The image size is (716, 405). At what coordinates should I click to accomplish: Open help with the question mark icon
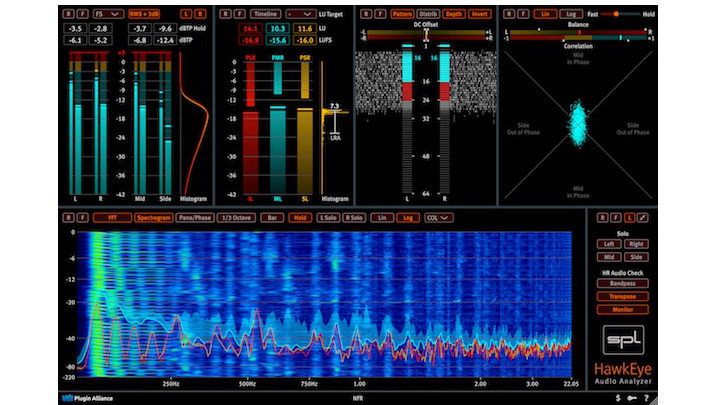[646, 398]
